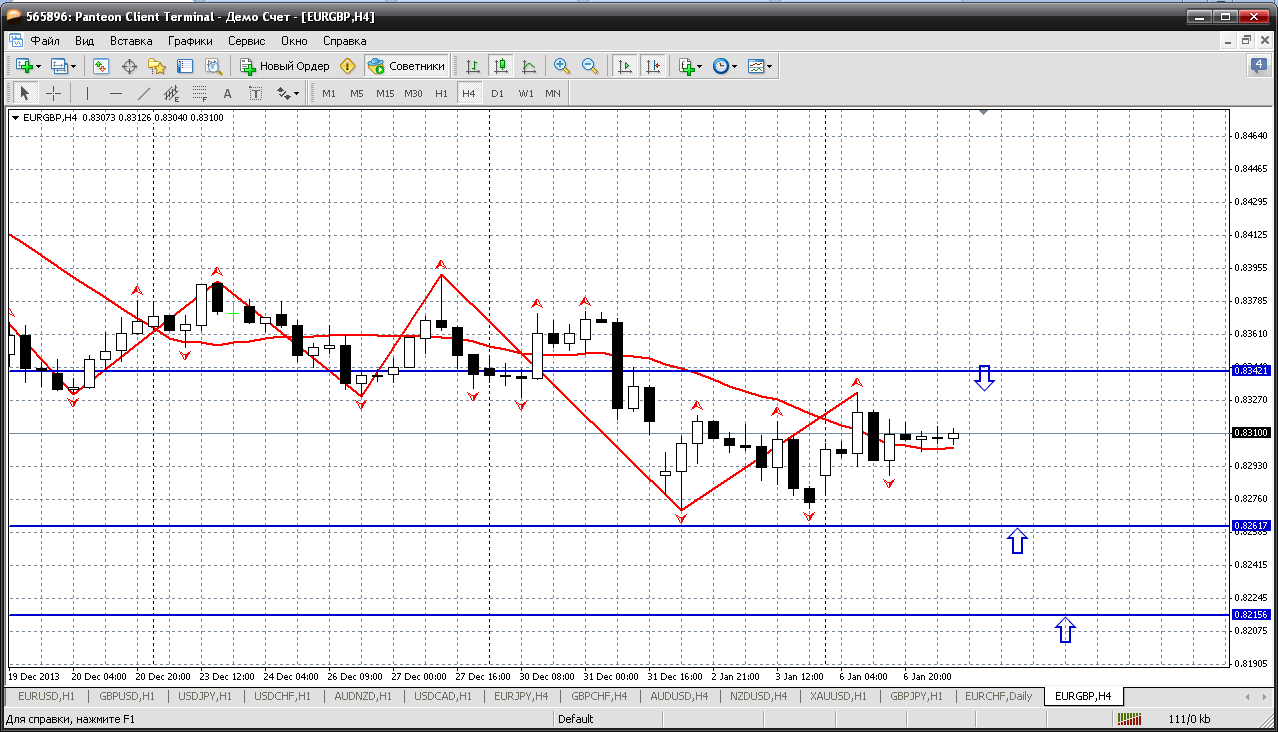Open the Indicators list icon
1278x732 pixels.
coord(686,66)
